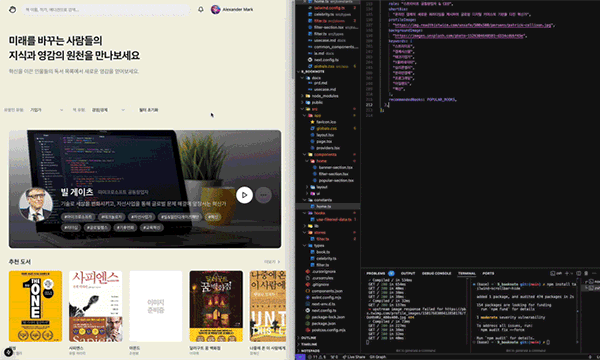This screenshot has height=360, width=600.
Task: Click the .cursorignore file icon
Action: tap(308, 272)
